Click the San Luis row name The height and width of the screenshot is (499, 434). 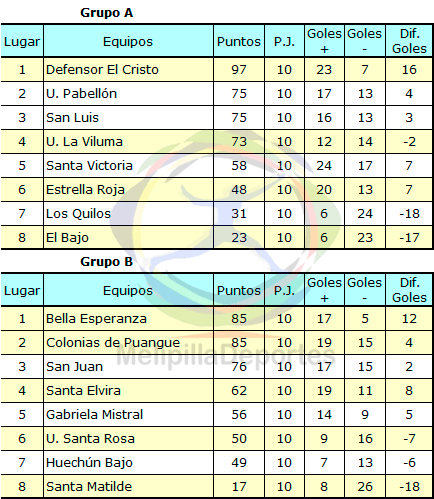[72, 118]
